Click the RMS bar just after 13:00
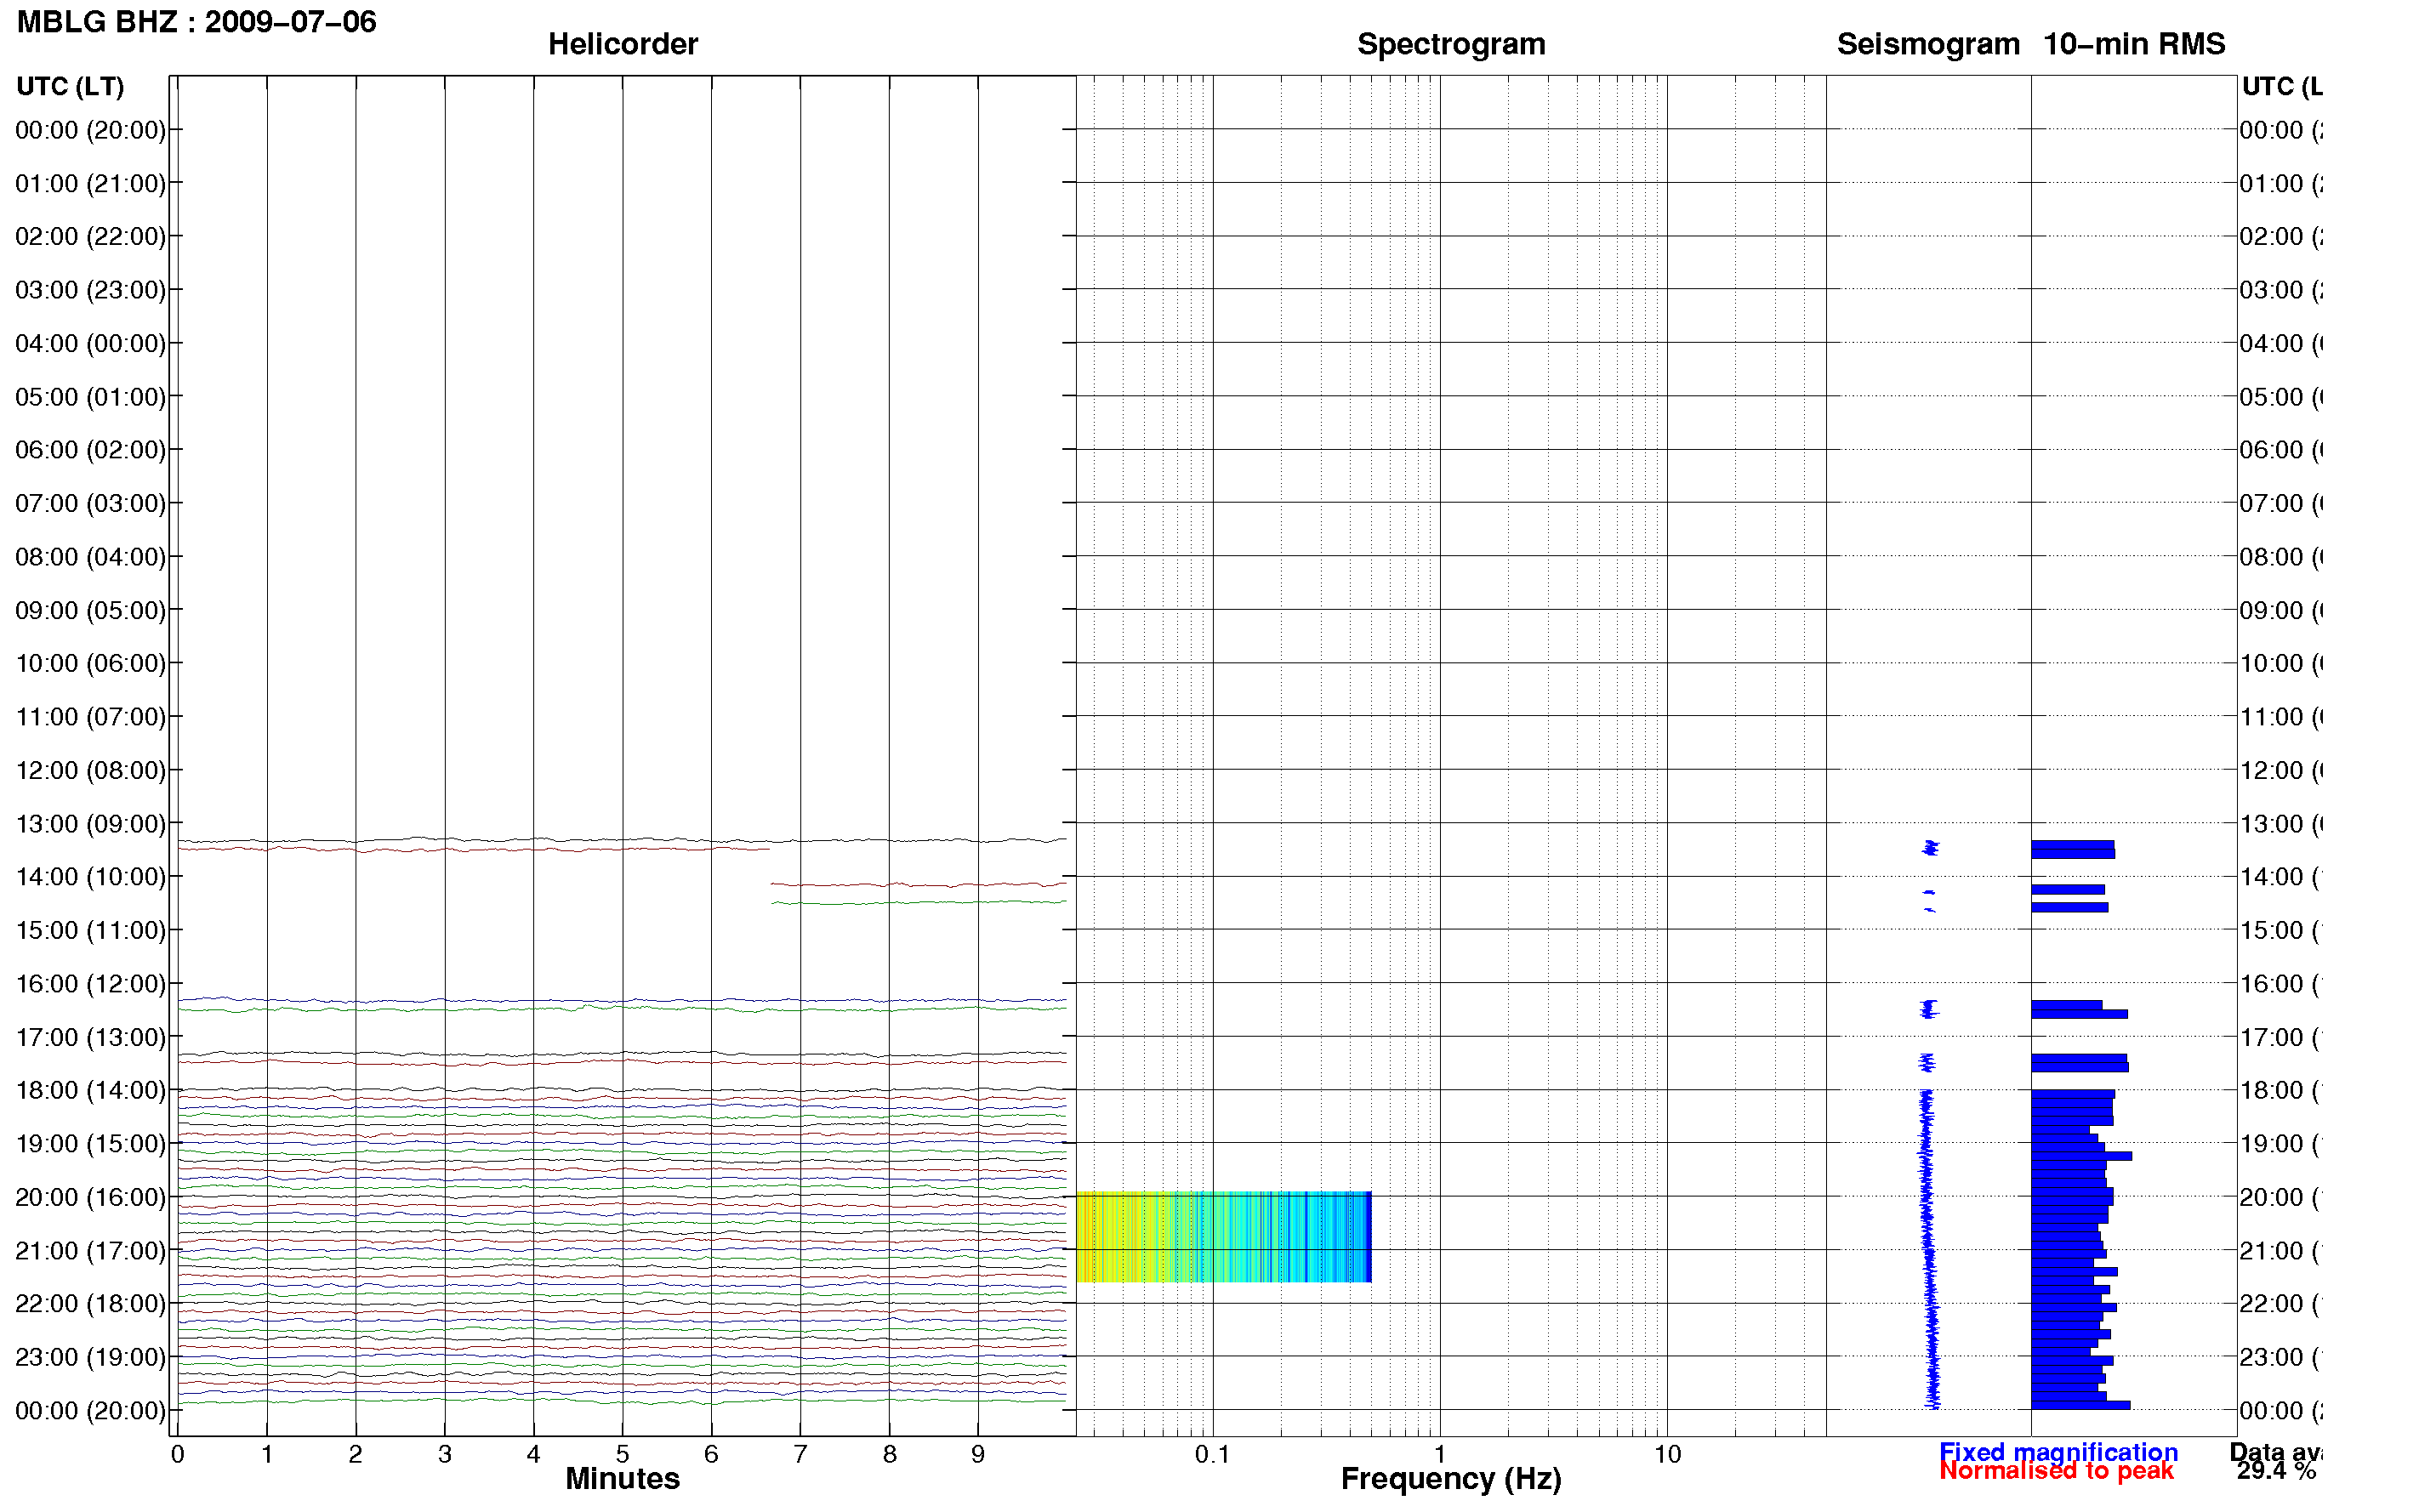 coord(2072,845)
